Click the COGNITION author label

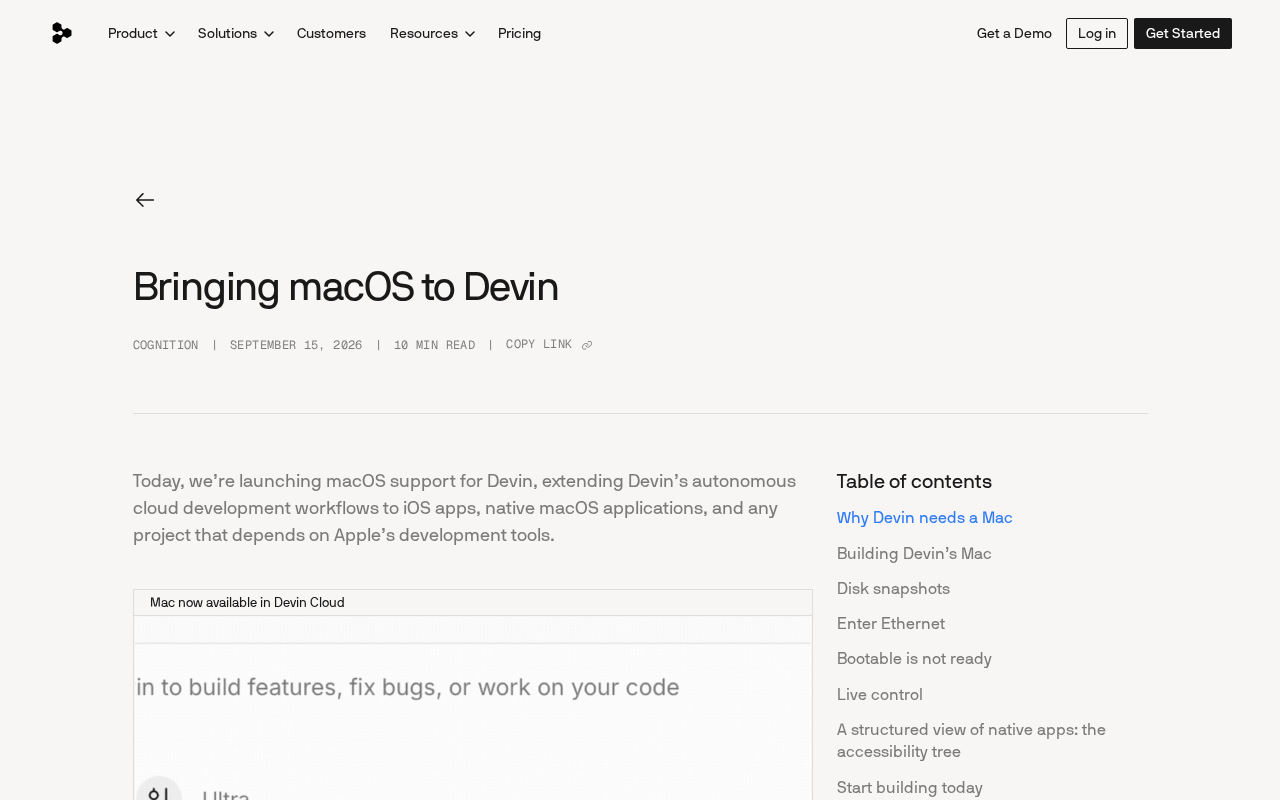coord(165,345)
